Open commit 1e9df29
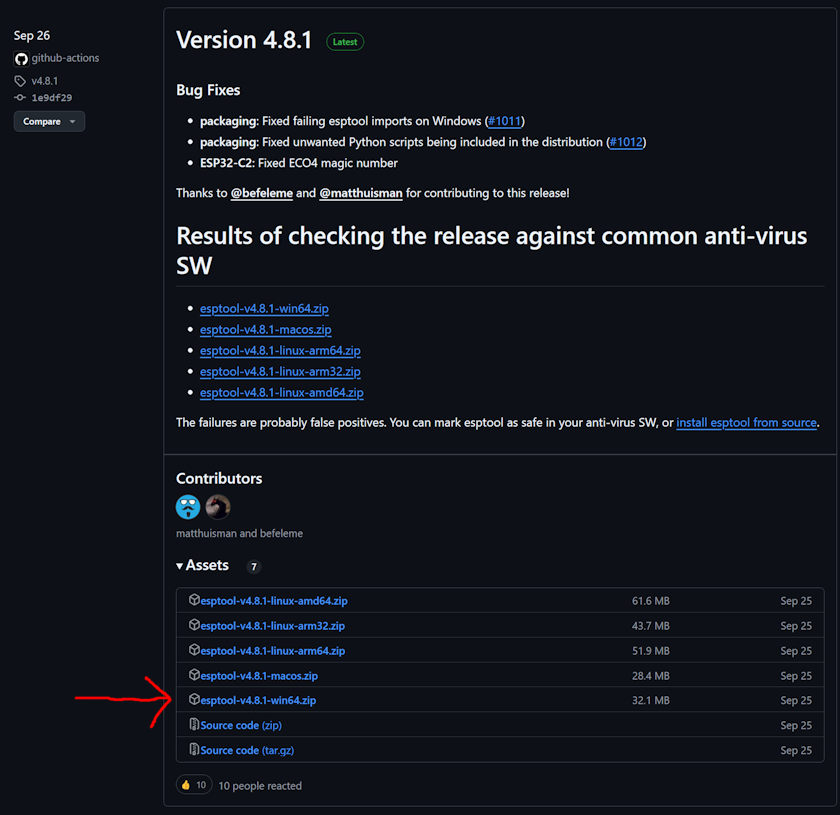Screen dimensions: 840x815 click(x=51, y=98)
